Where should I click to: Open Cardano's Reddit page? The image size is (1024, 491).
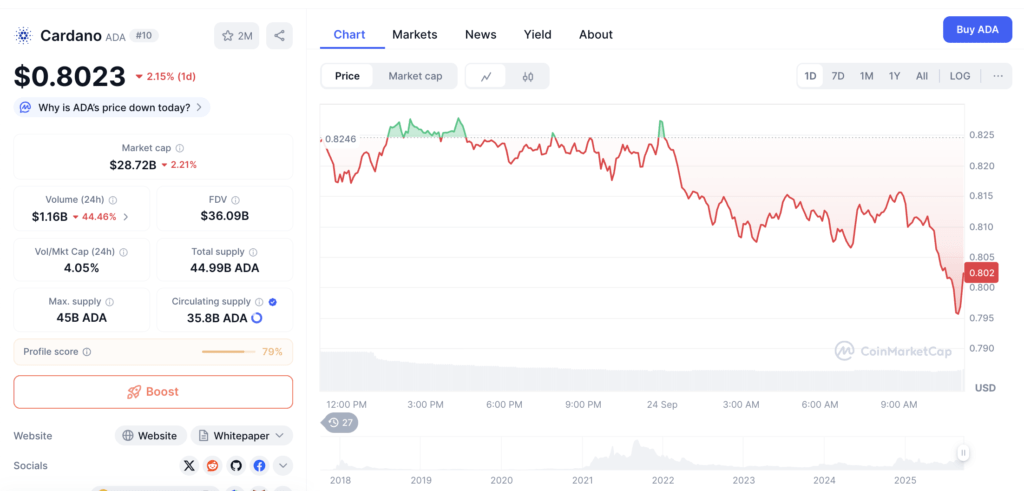213,466
